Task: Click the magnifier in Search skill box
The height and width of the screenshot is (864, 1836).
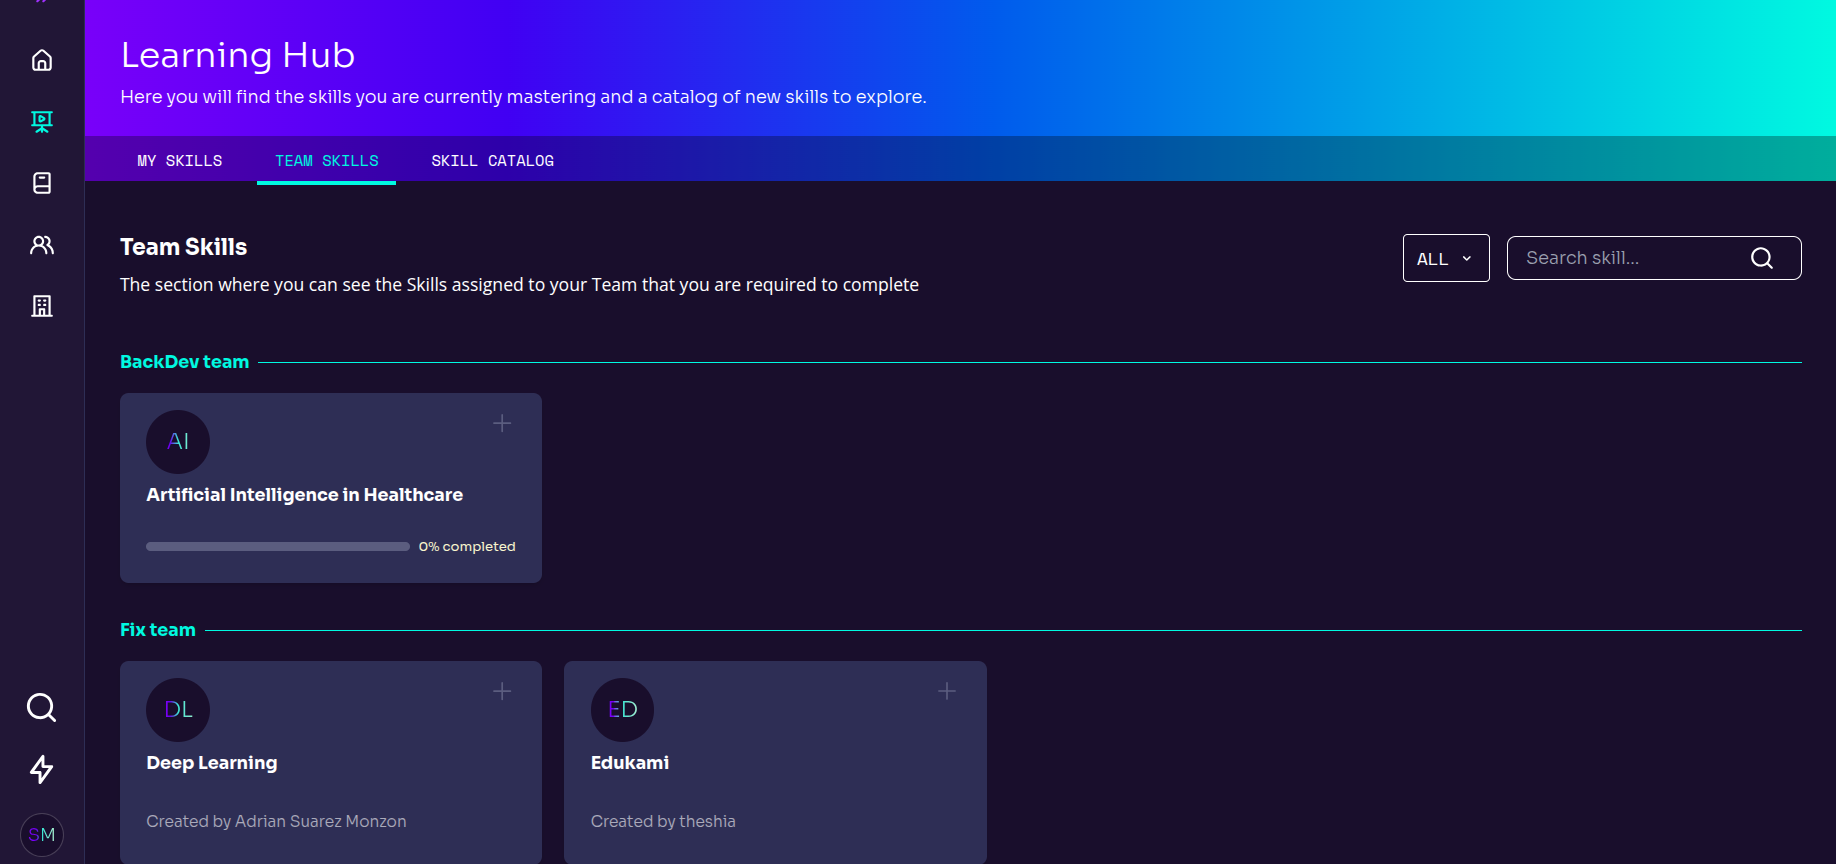Action: pyautogui.click(x=1761, y=259)
